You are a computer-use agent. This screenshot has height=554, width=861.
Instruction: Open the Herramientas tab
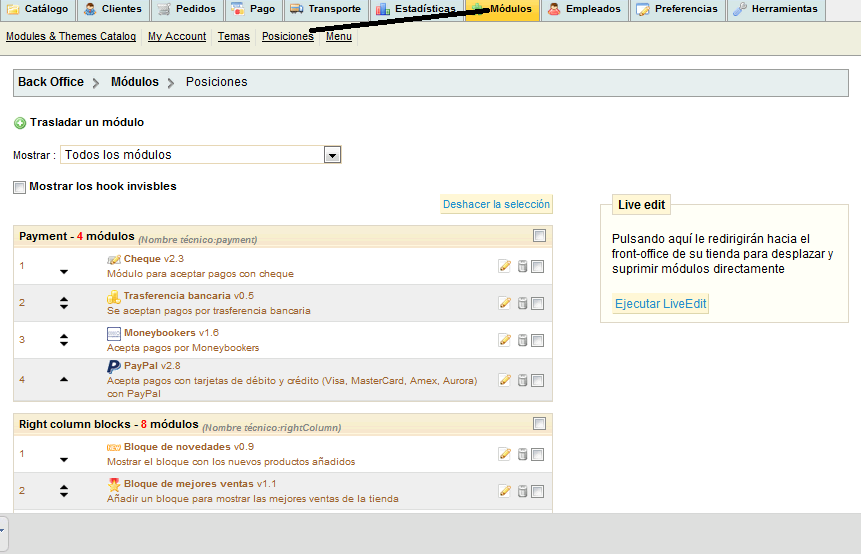coord(776,9)
